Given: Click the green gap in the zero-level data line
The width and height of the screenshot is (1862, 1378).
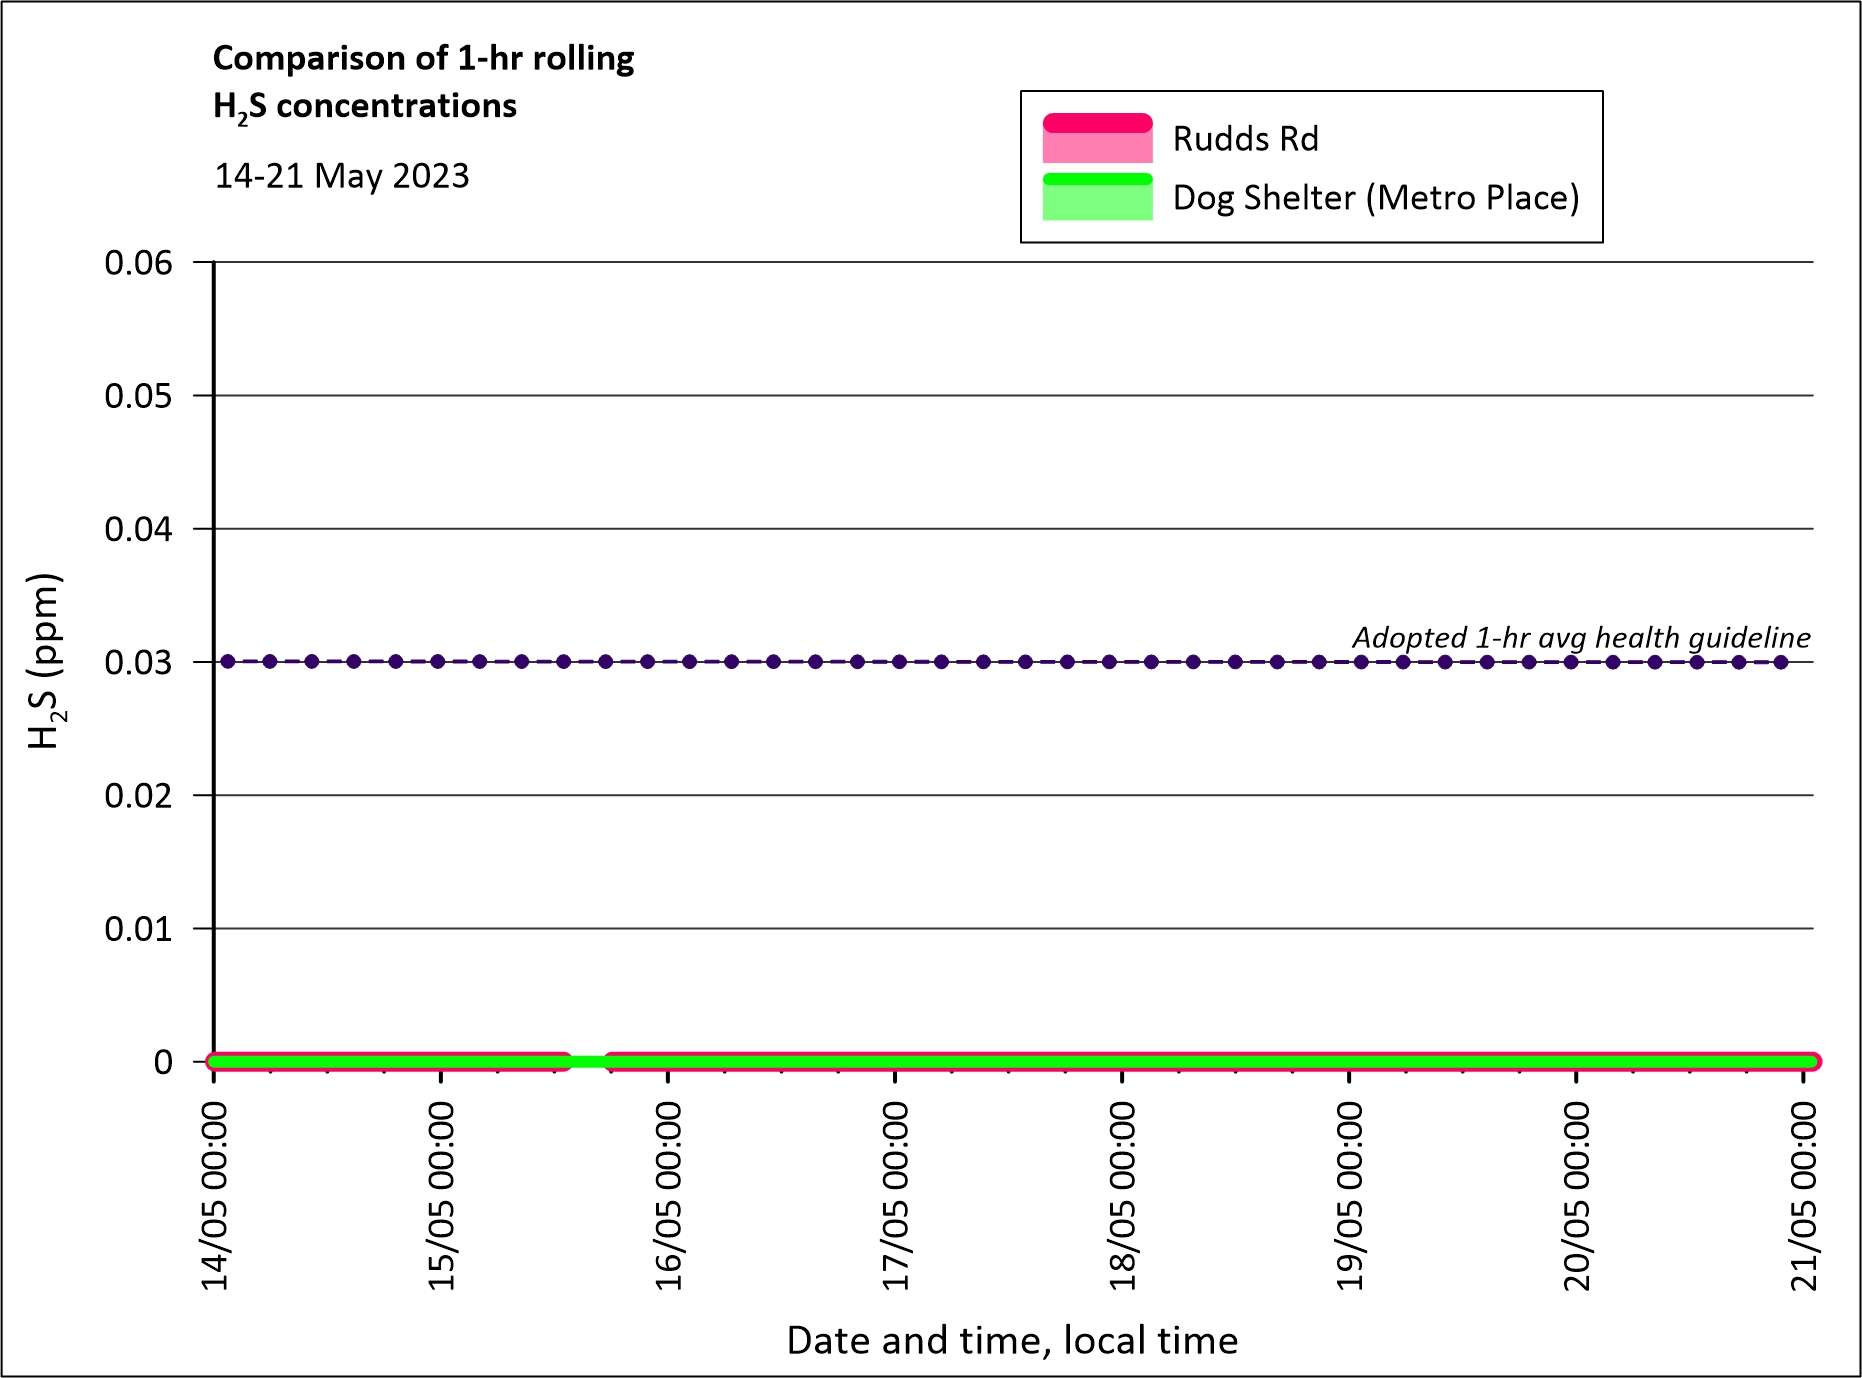Looking at the screenshot, I should click(x=588, y=1062).
